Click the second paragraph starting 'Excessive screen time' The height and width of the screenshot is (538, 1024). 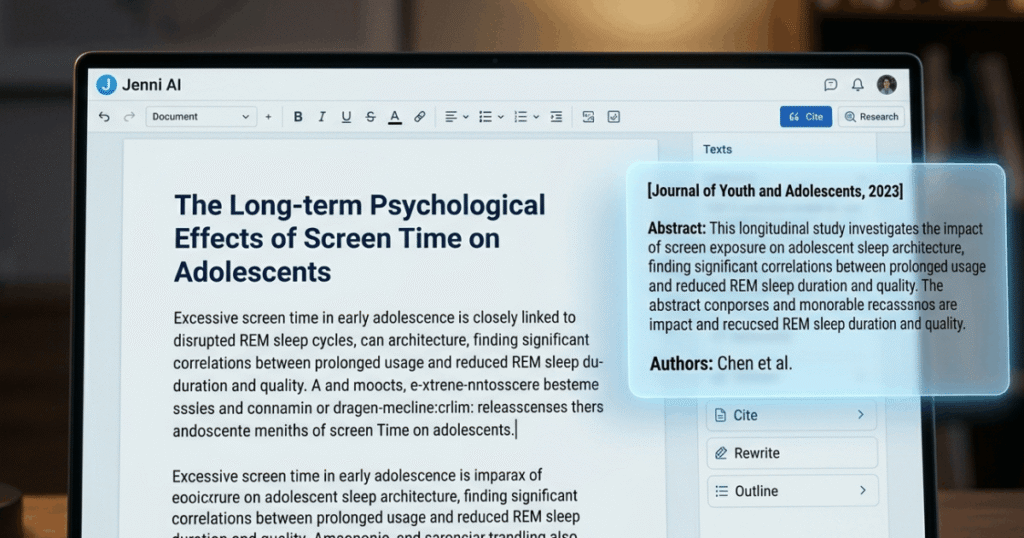click(x=376, y=503)
